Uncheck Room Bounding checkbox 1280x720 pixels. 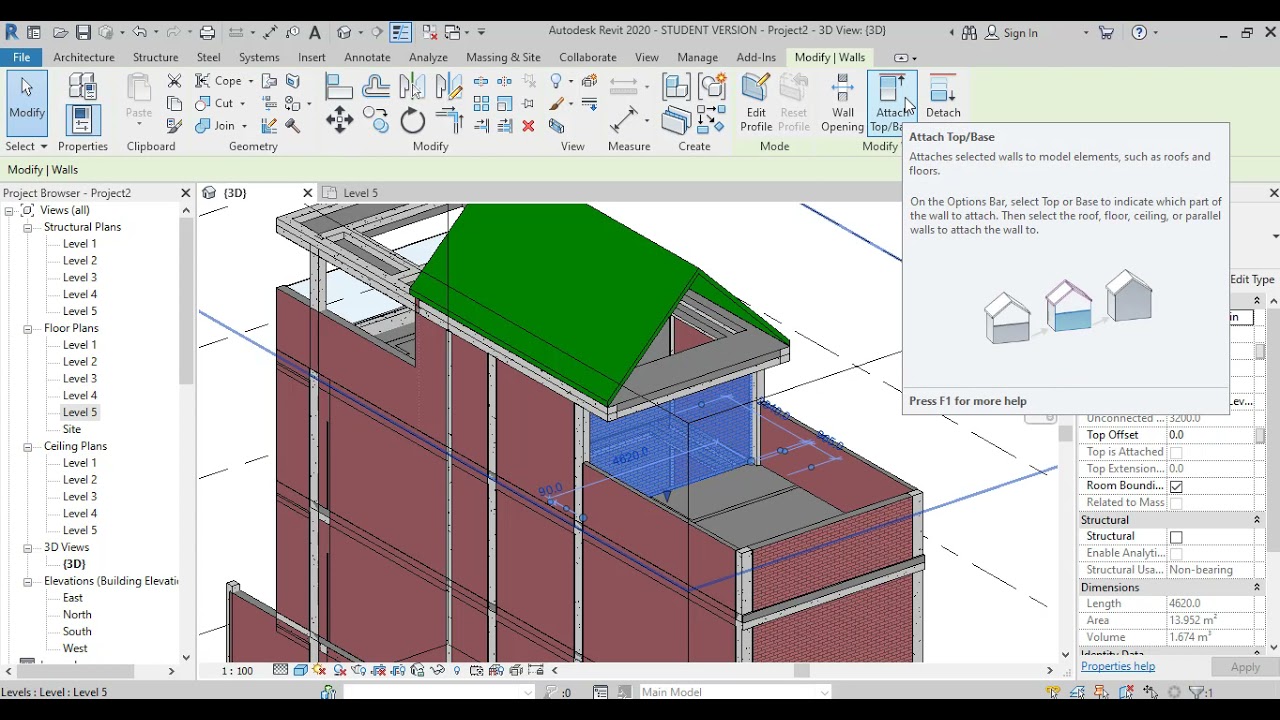point(1176,486)
